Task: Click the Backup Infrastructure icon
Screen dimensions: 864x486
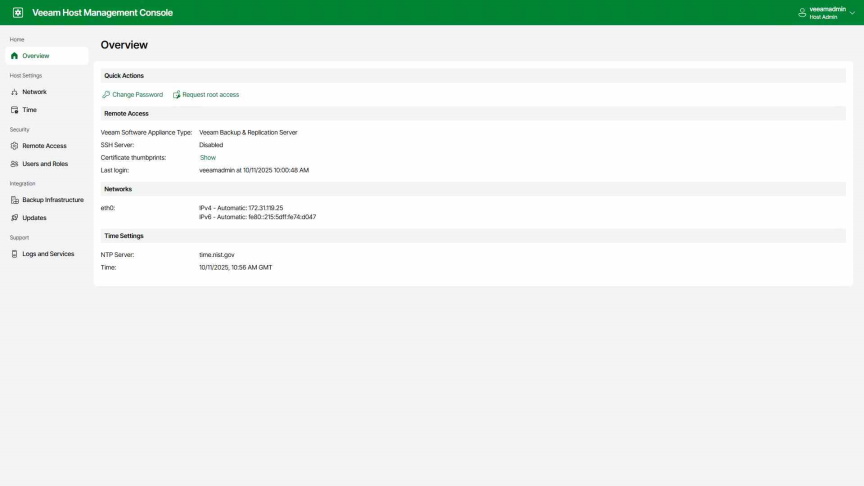Action: pos(14,200)
